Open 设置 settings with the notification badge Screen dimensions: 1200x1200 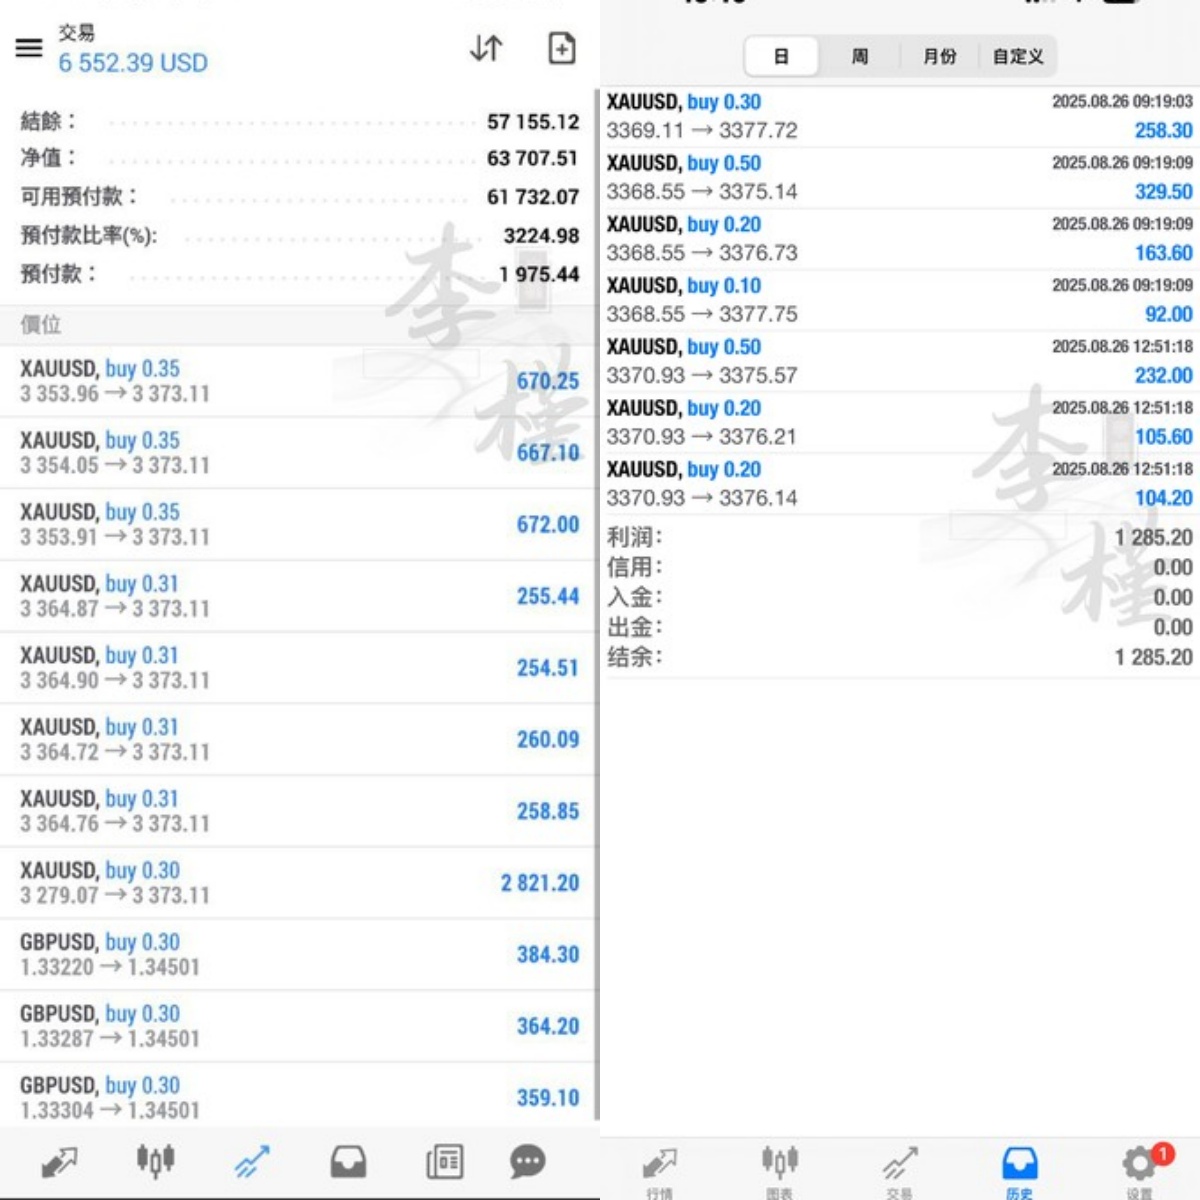tap(1138, 1165)
